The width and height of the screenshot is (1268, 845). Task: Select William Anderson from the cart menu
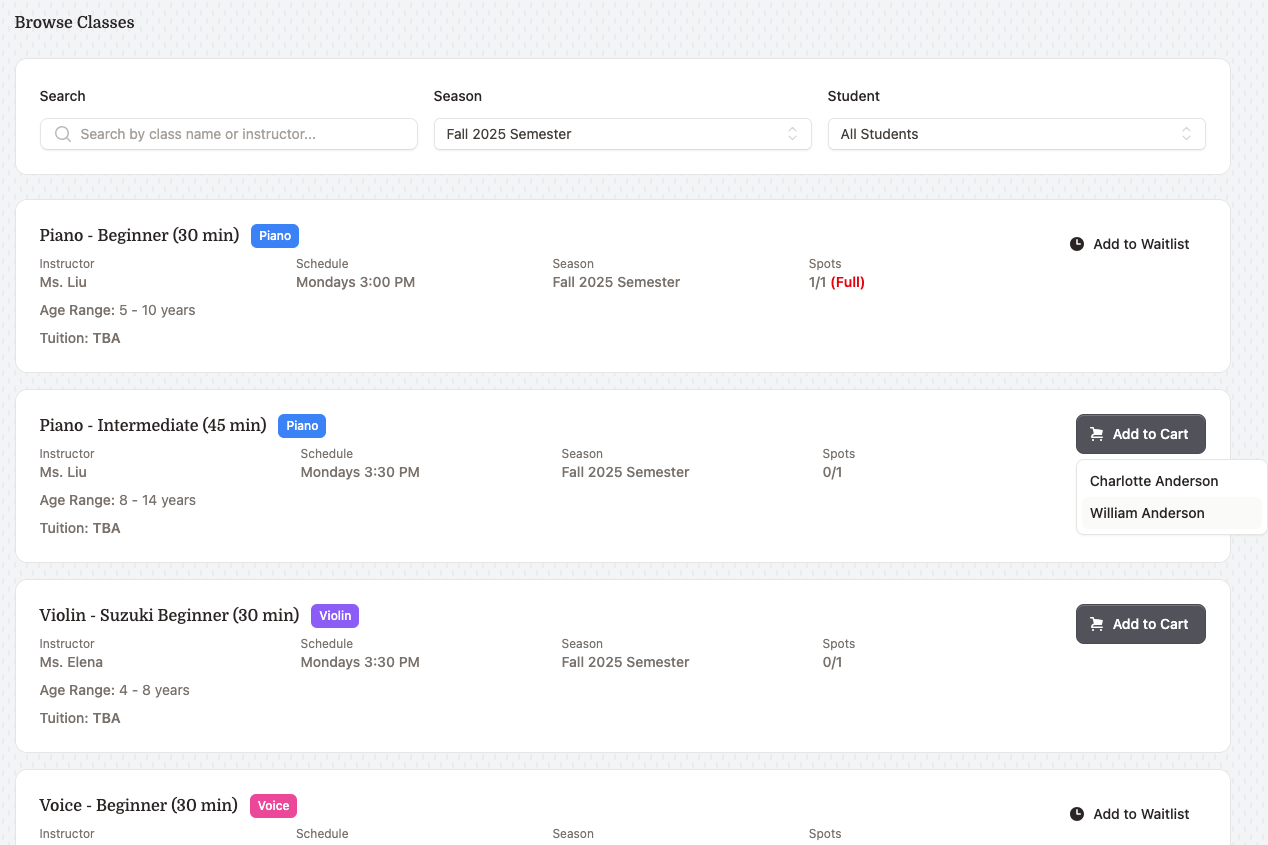1147,513
